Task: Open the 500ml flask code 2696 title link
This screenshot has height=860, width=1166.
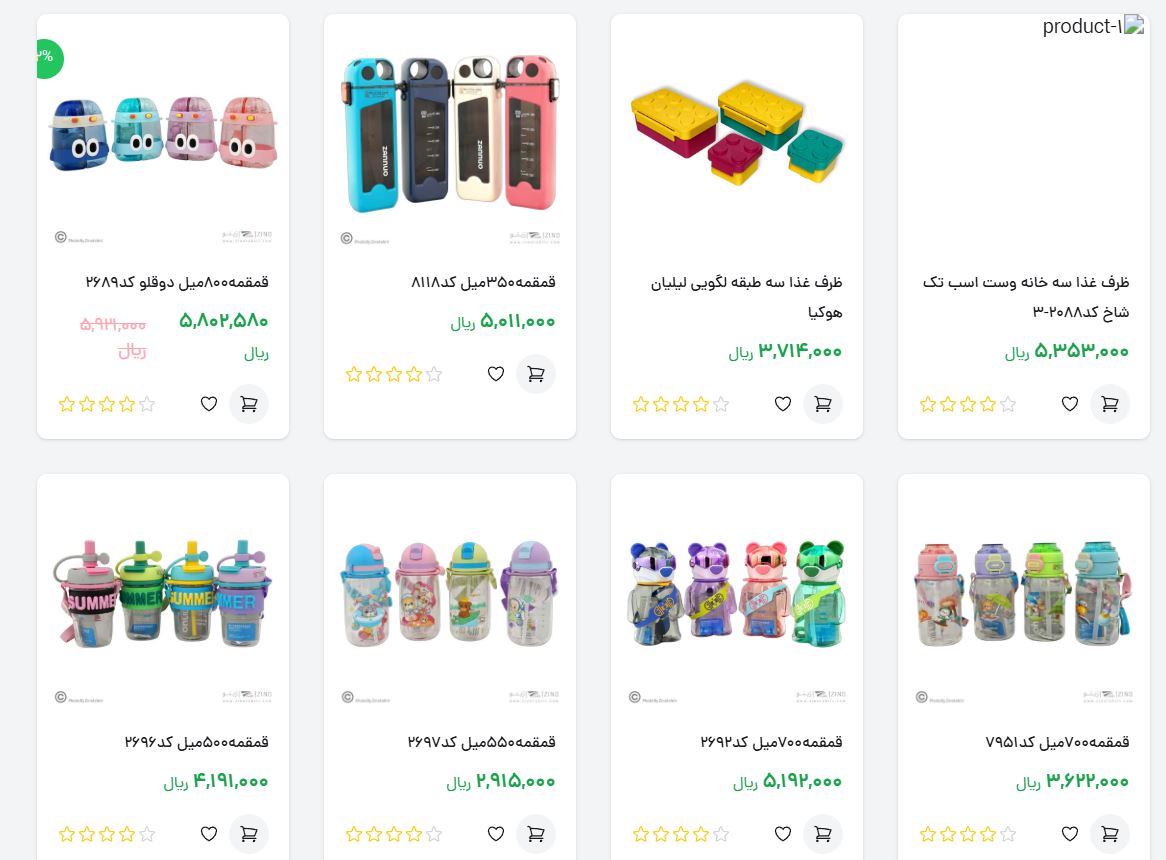Action: [x=196, y=742]
